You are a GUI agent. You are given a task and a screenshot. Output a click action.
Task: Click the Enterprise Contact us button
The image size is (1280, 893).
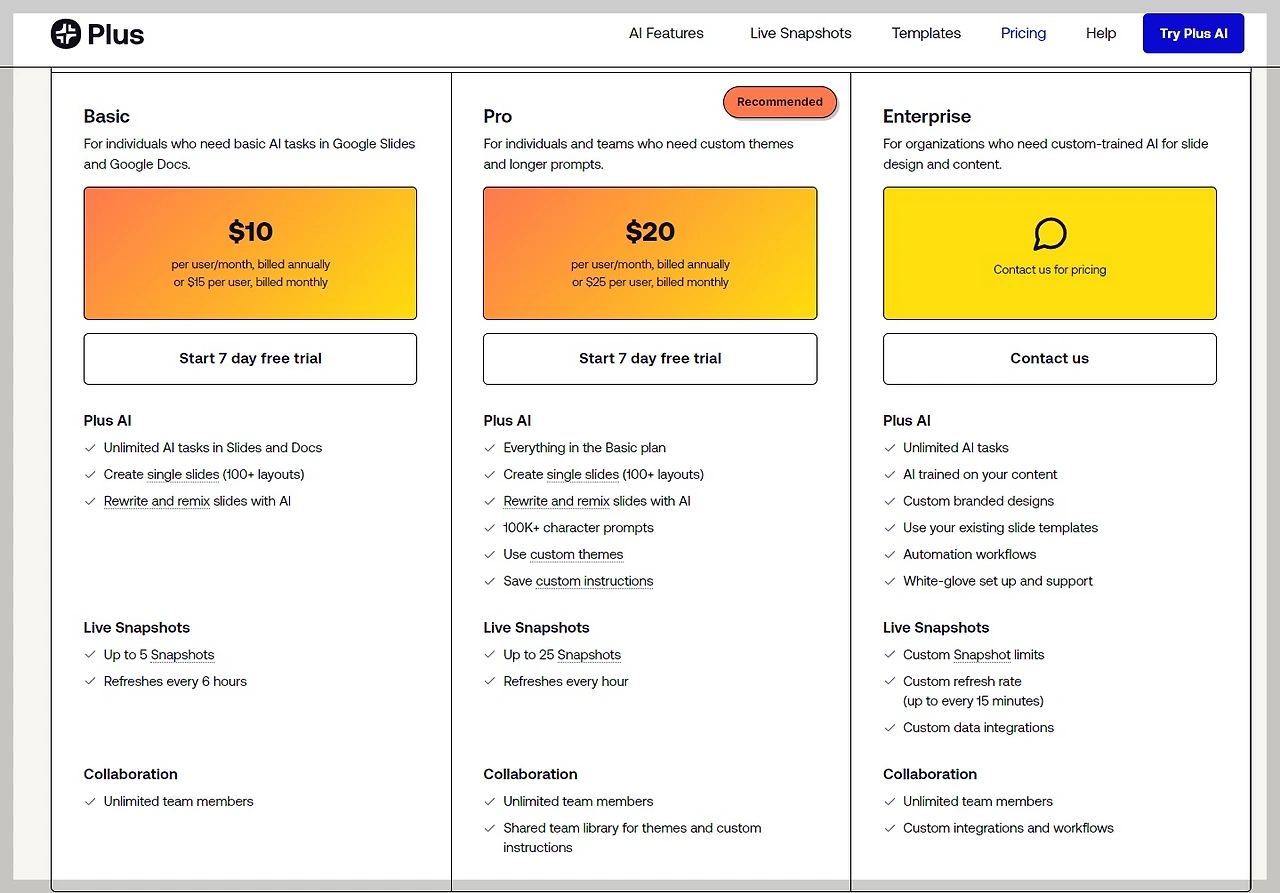coord(1049,359)
